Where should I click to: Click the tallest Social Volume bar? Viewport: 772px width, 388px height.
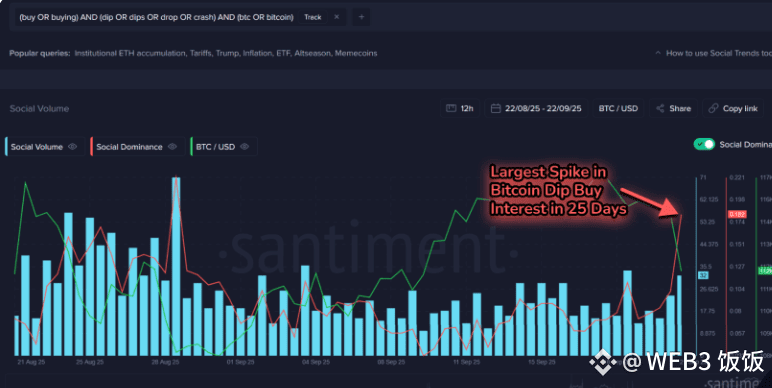tap(176, 266)
